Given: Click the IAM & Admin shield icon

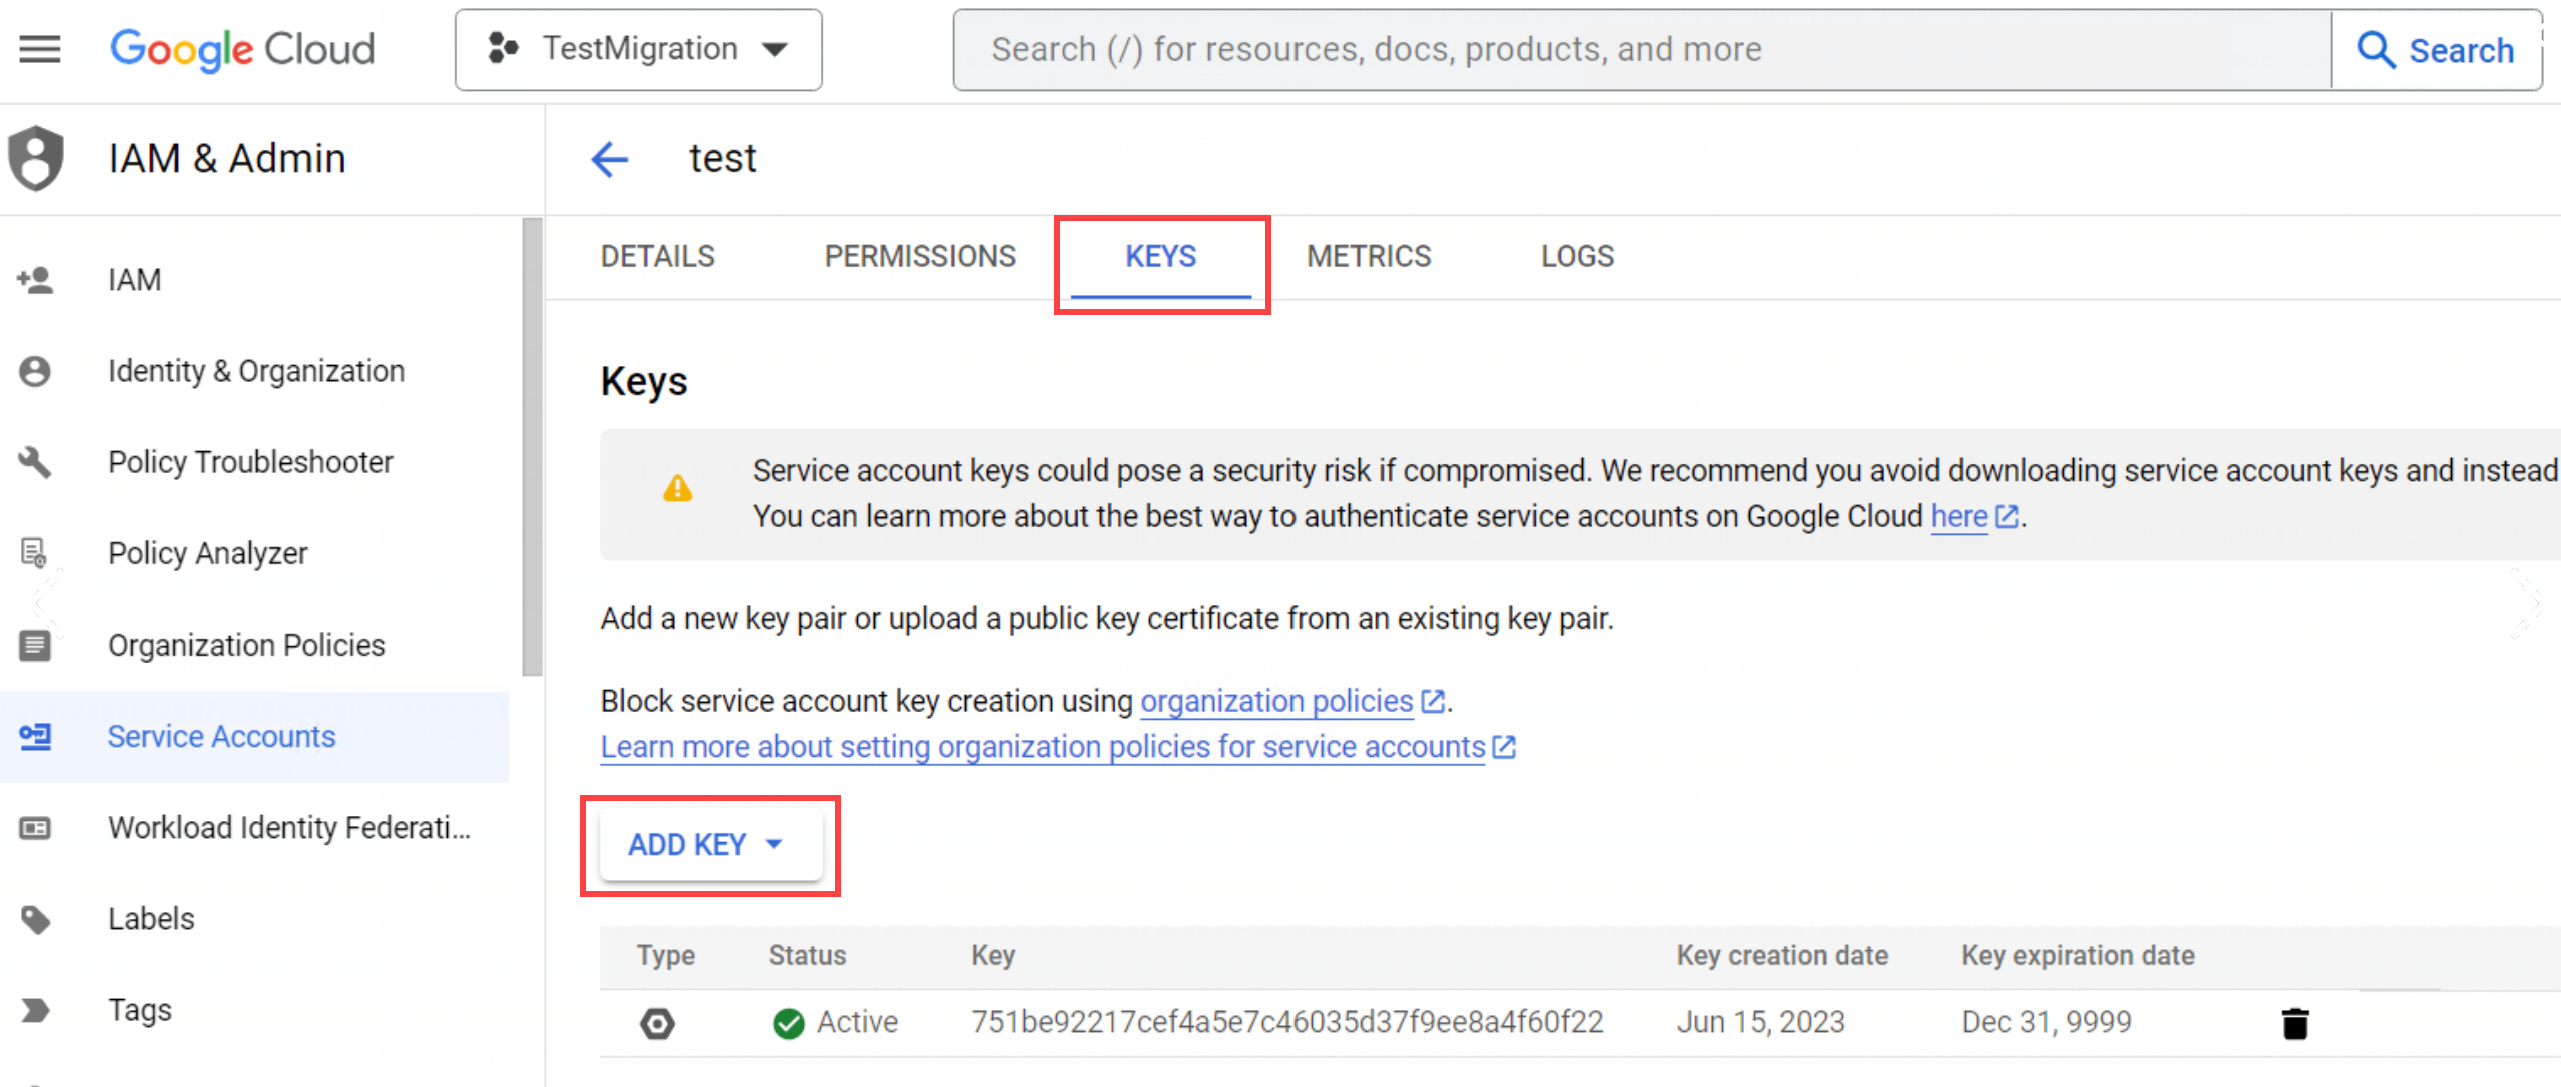Looking at the screenshot, I should tap(36, 158).
